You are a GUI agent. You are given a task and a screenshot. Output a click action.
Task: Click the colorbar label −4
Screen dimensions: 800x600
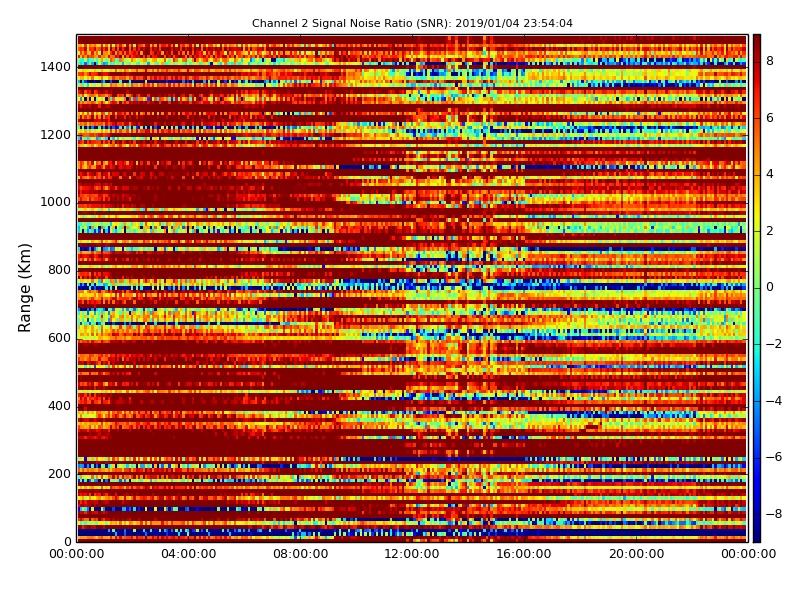click(x=774, y=401)
